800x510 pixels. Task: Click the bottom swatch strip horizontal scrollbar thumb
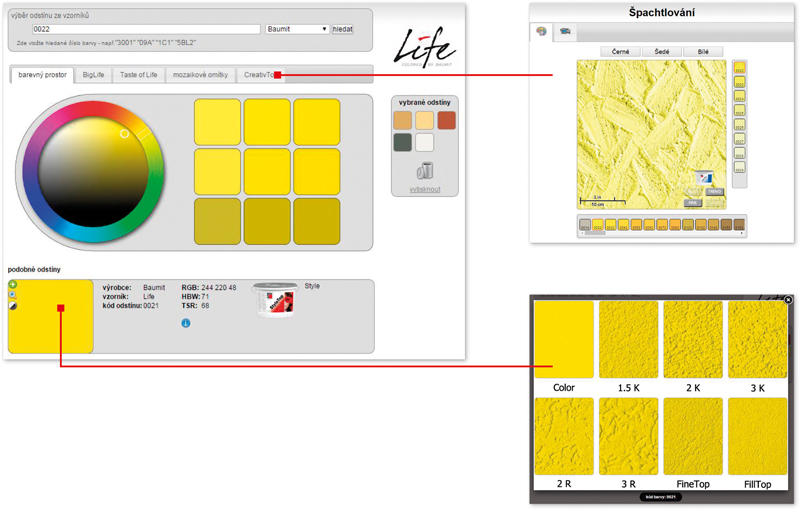[x=595, y=234]
